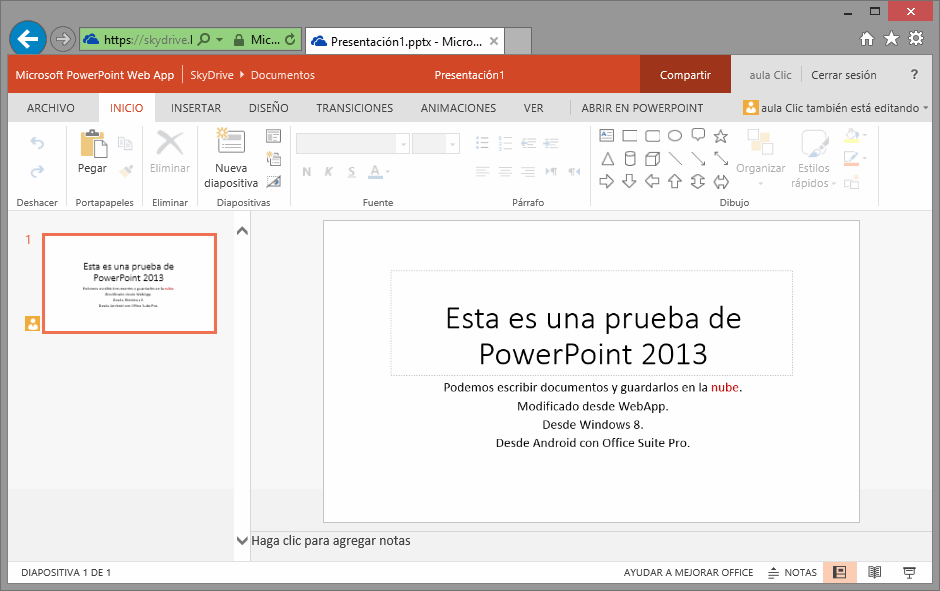
Task: Open the font size dropdown
Action: 452,142
